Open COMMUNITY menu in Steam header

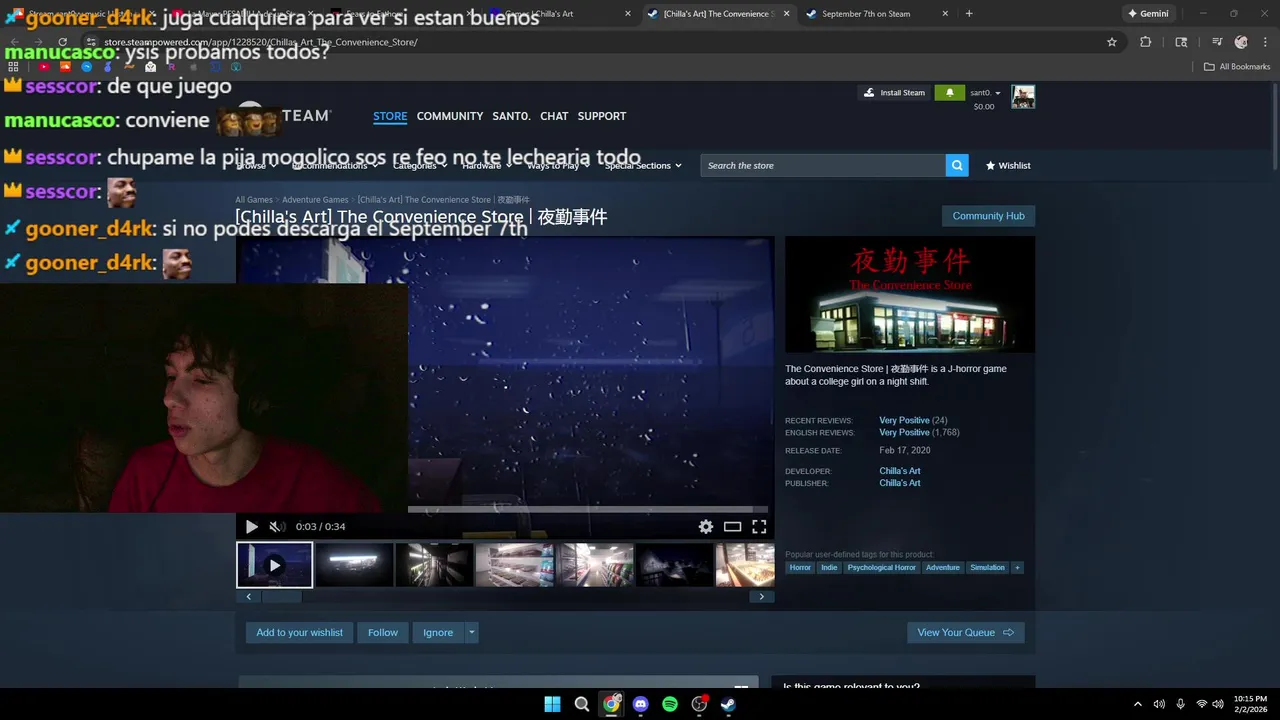click(x=450, y=116)
